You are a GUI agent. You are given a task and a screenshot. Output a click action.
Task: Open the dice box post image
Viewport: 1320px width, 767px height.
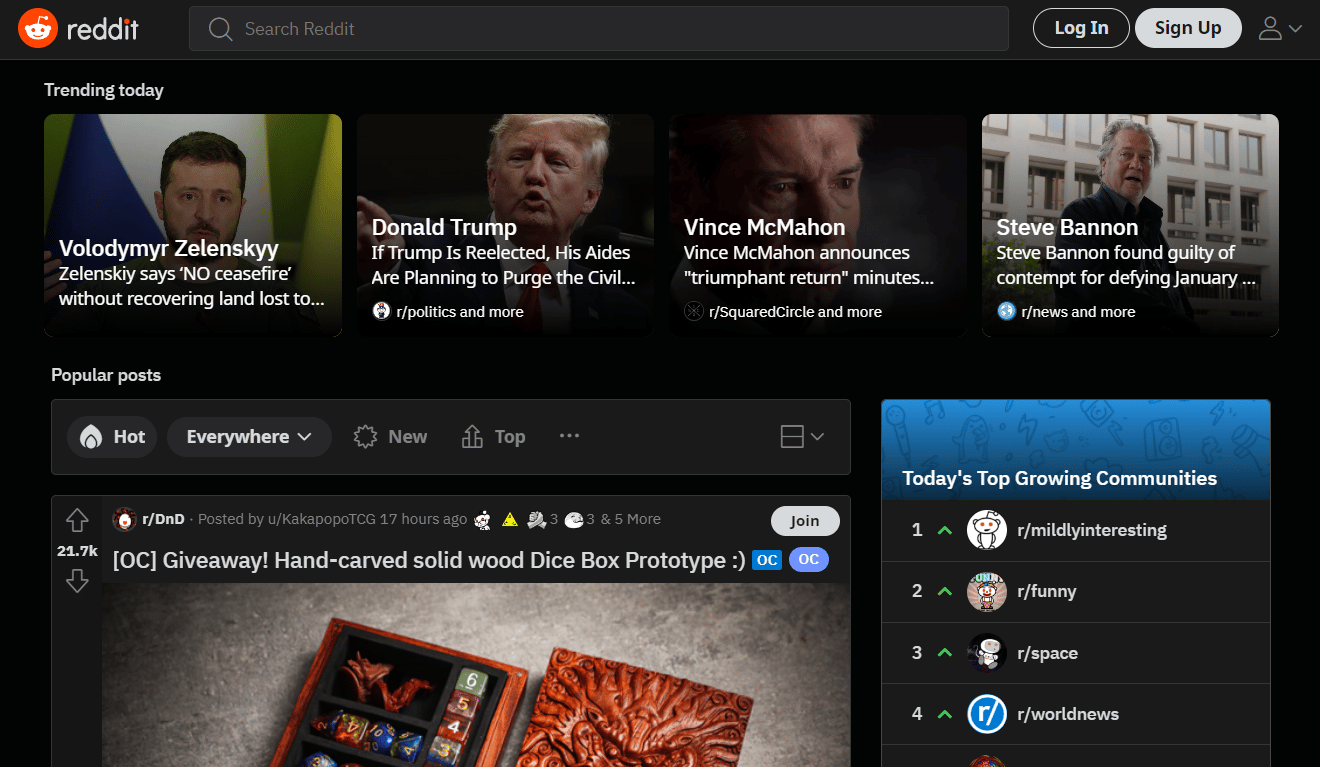click(x=476, y=675)
